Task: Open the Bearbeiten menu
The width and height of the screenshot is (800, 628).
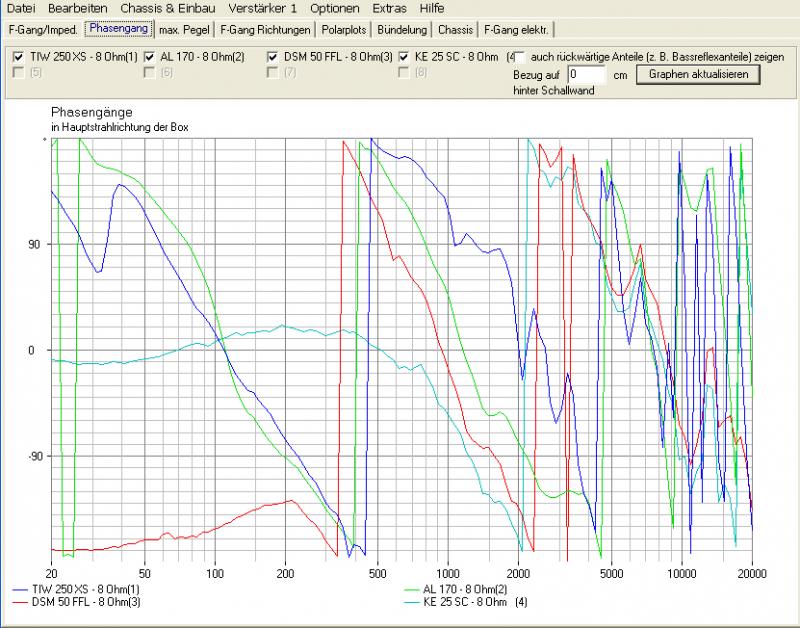Action: (77, 8)
